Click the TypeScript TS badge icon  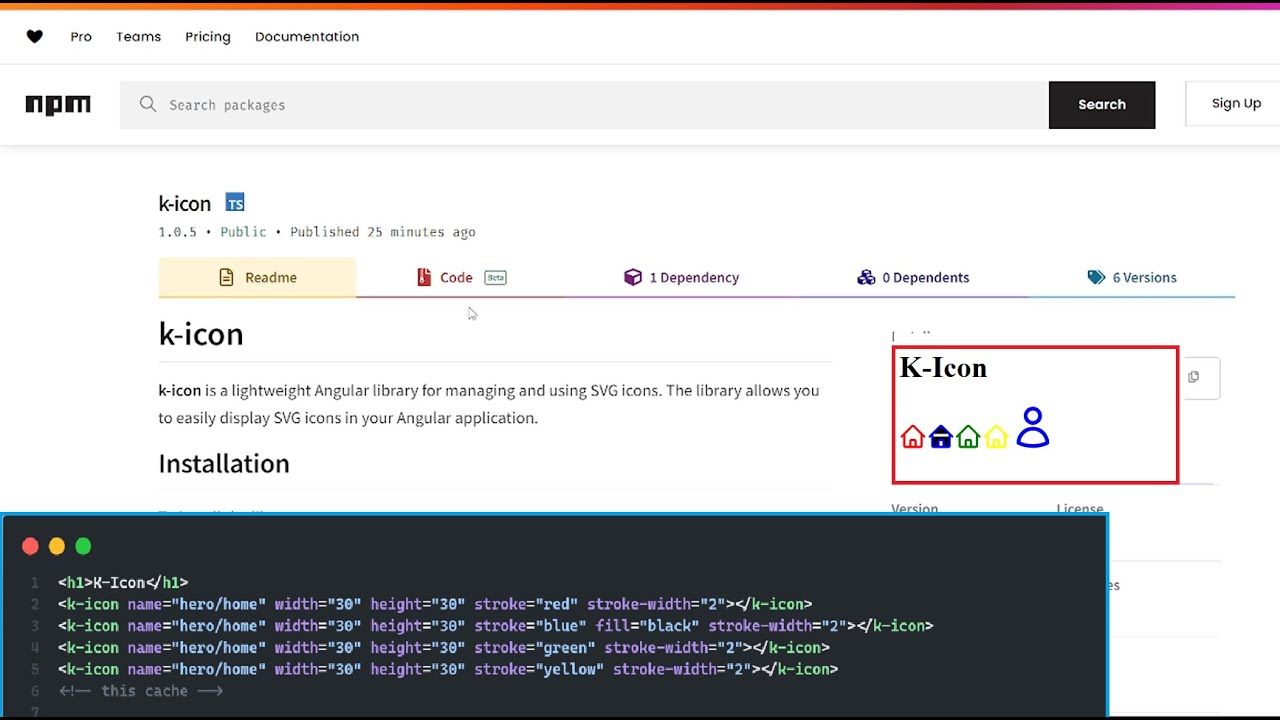(235, 203)
